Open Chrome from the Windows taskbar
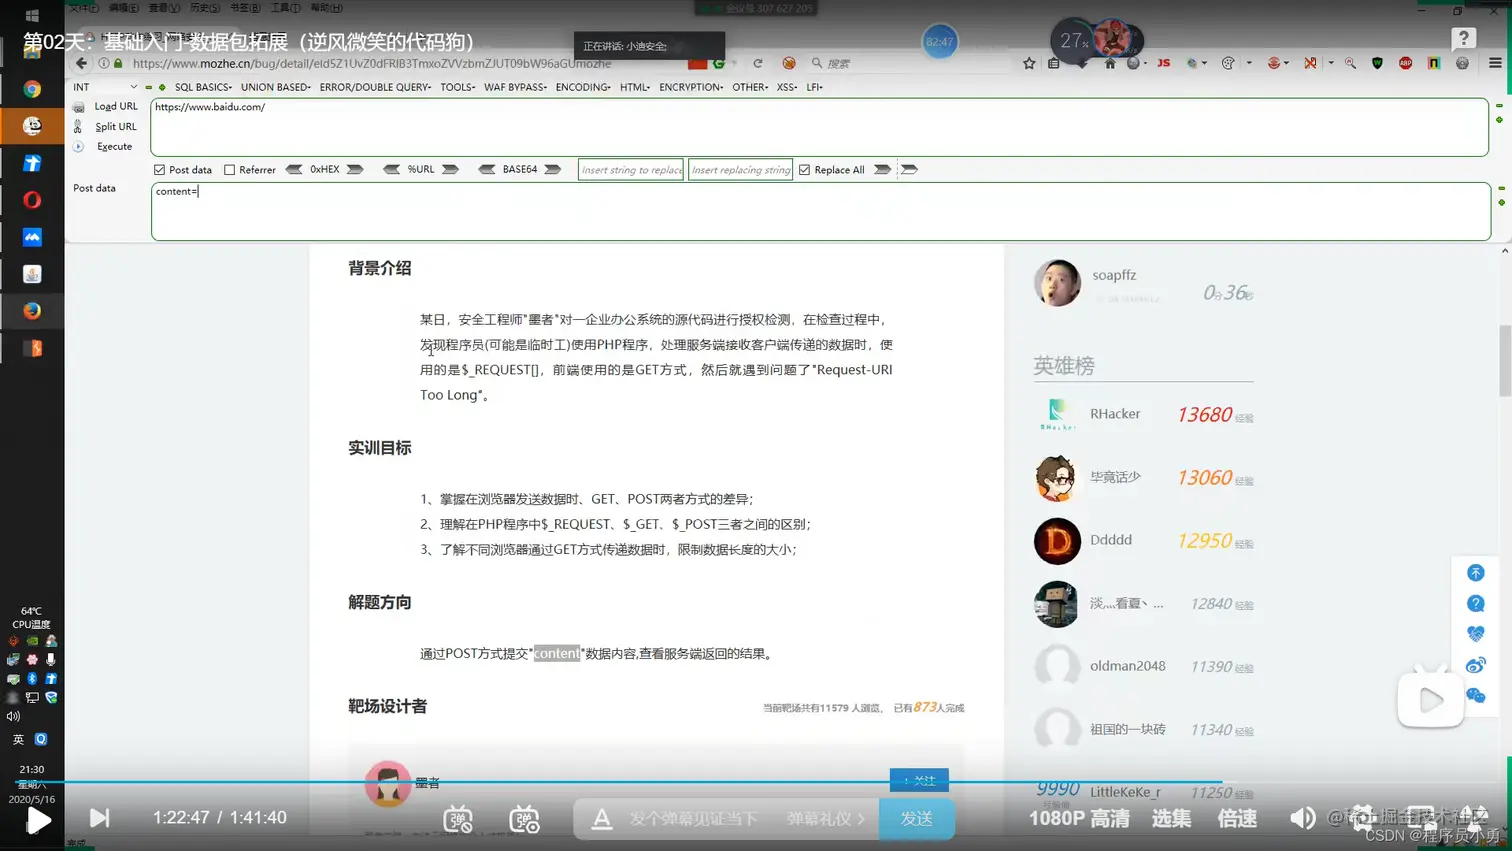Viewport: 1512px width, 851px height. click(32, 89)
